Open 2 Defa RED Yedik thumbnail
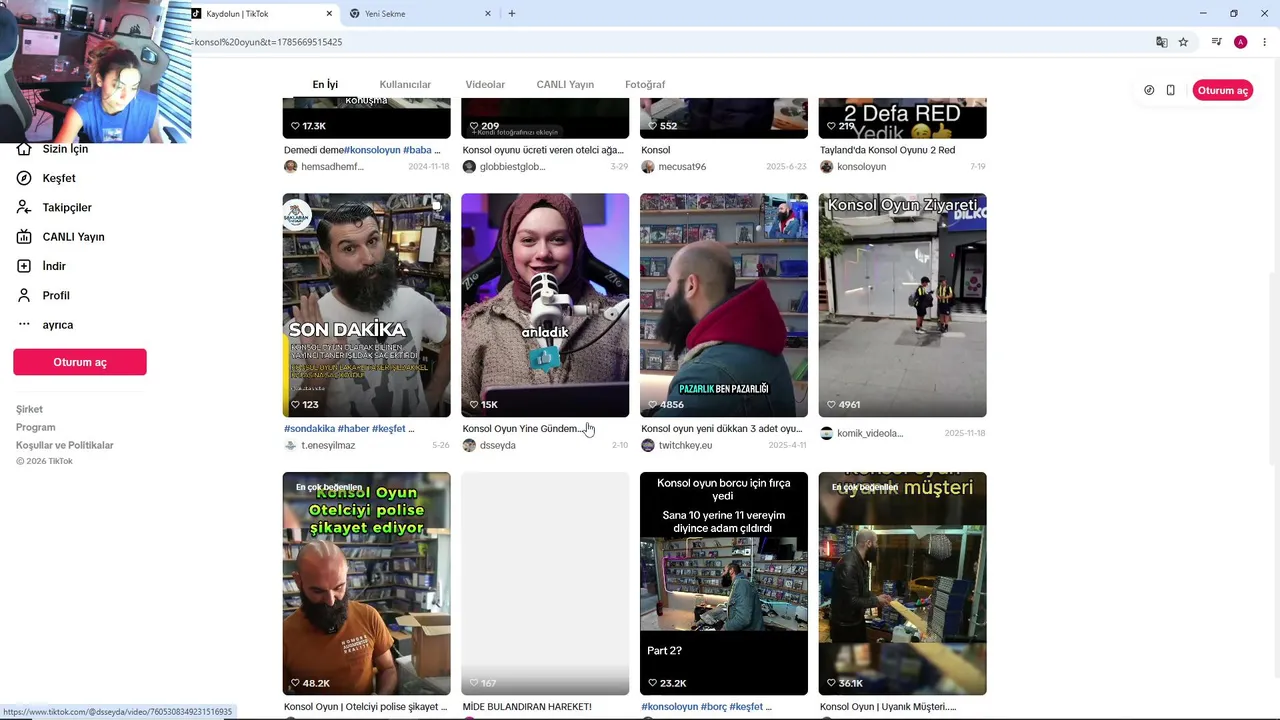The width and height of the screenshot is (1280, 720). tap(903, 118)
